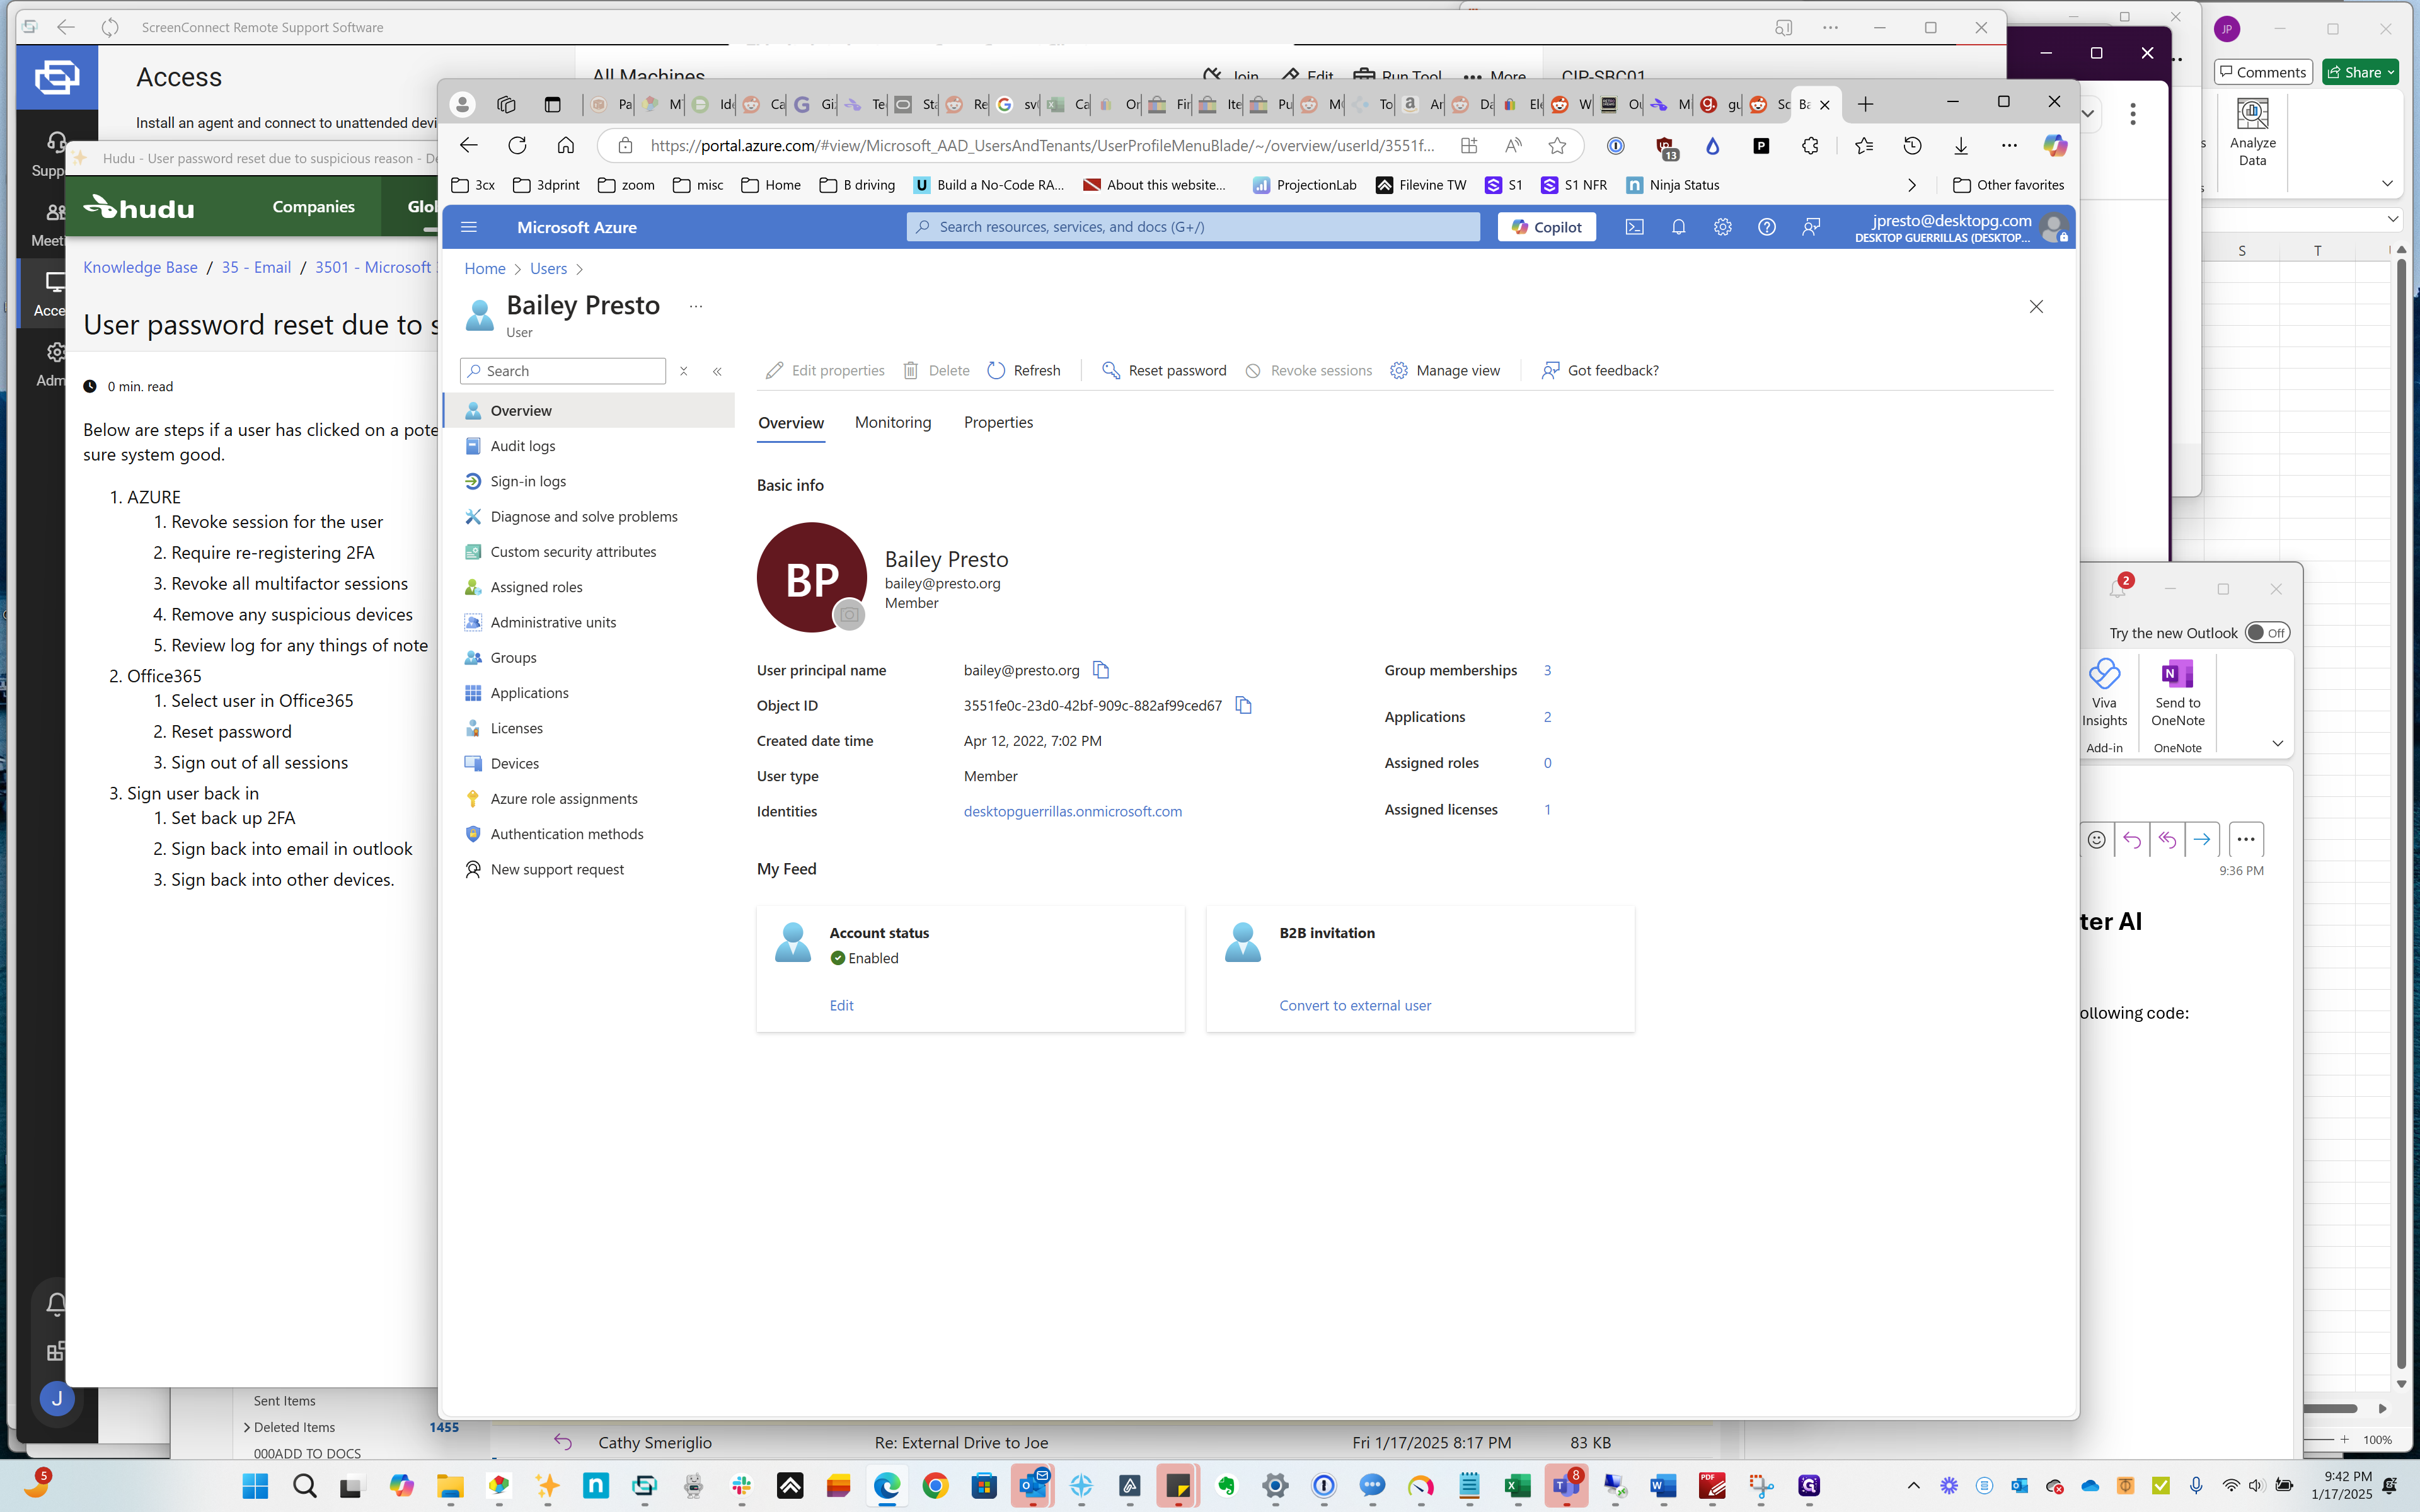Click Knowledge Base breadcrumb in Hudu

(140, 267)
